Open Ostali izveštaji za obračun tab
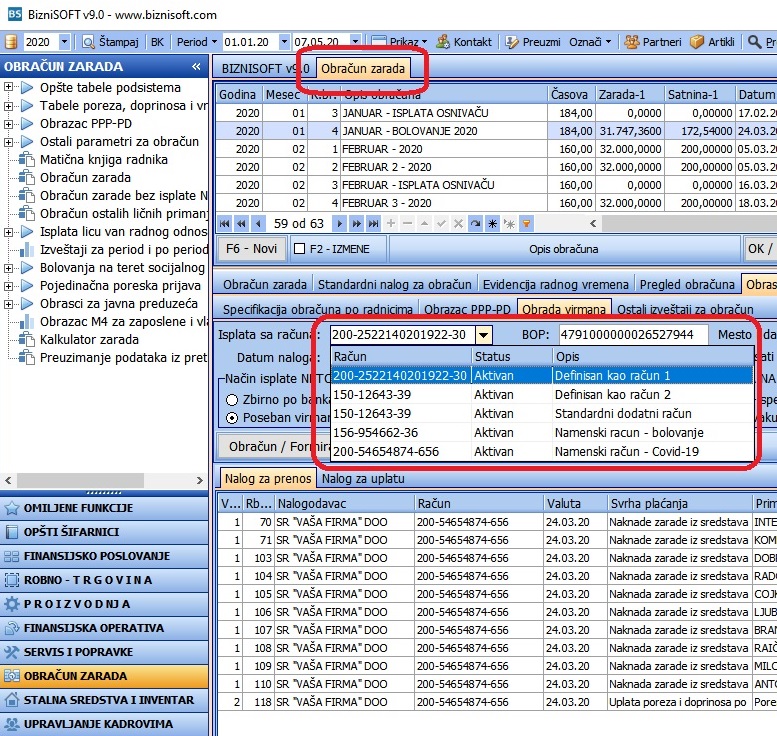The width and height of the screenshot is (777, 736). (685, 309)
